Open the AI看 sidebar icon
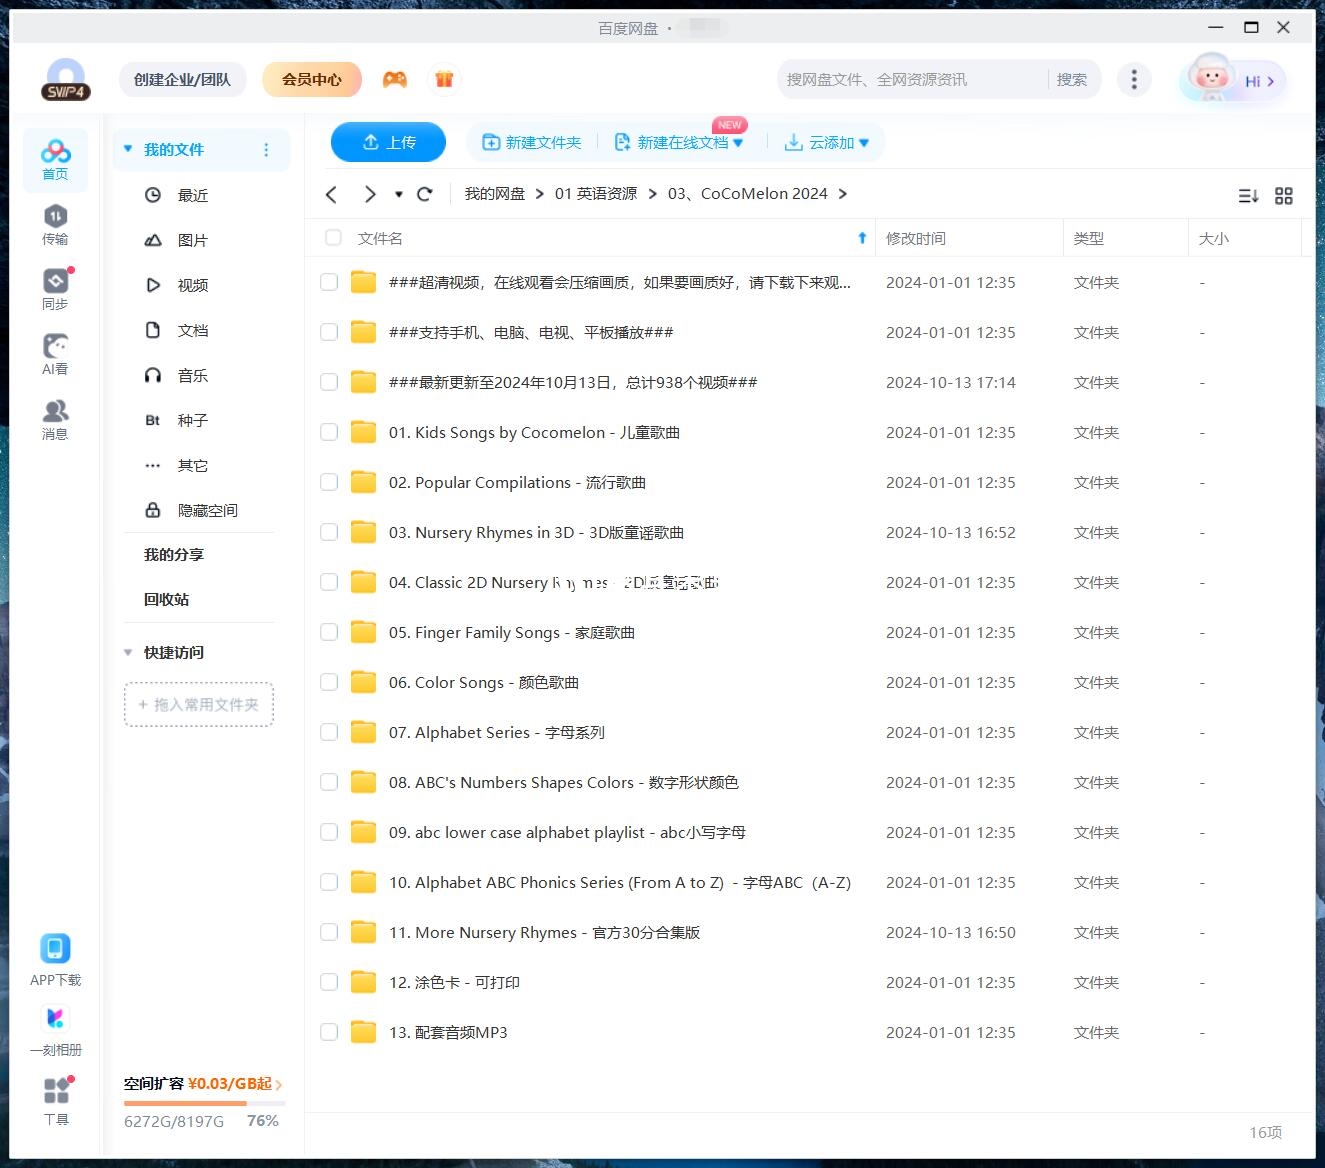1325x1168 pixels. click(x=55, y=354)
